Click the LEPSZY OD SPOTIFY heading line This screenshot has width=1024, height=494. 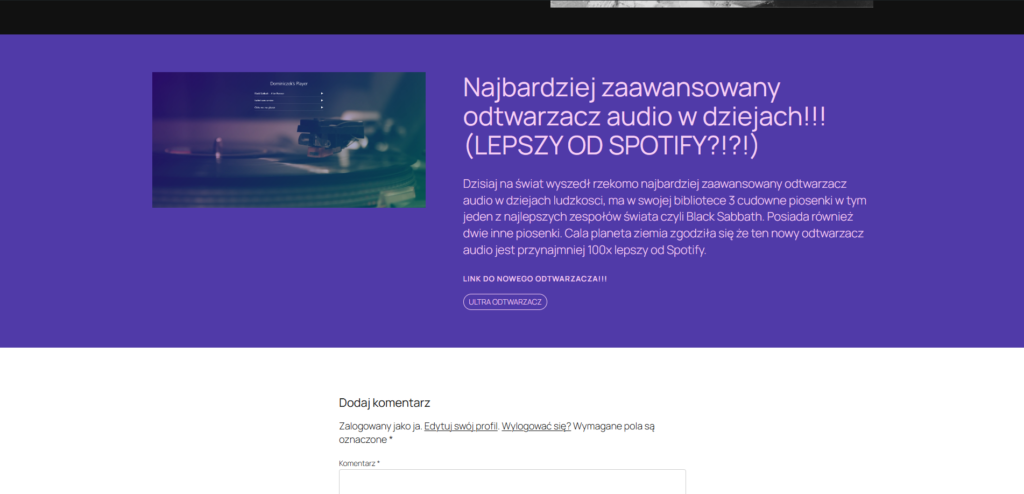tap(612, 146)
